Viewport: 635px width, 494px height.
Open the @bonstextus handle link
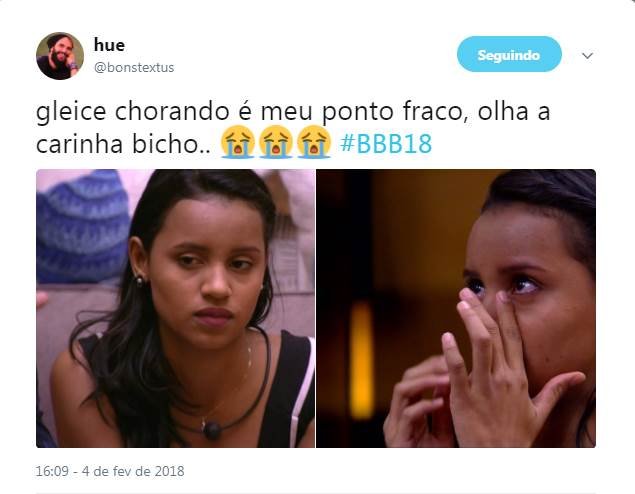pos(134,67)
